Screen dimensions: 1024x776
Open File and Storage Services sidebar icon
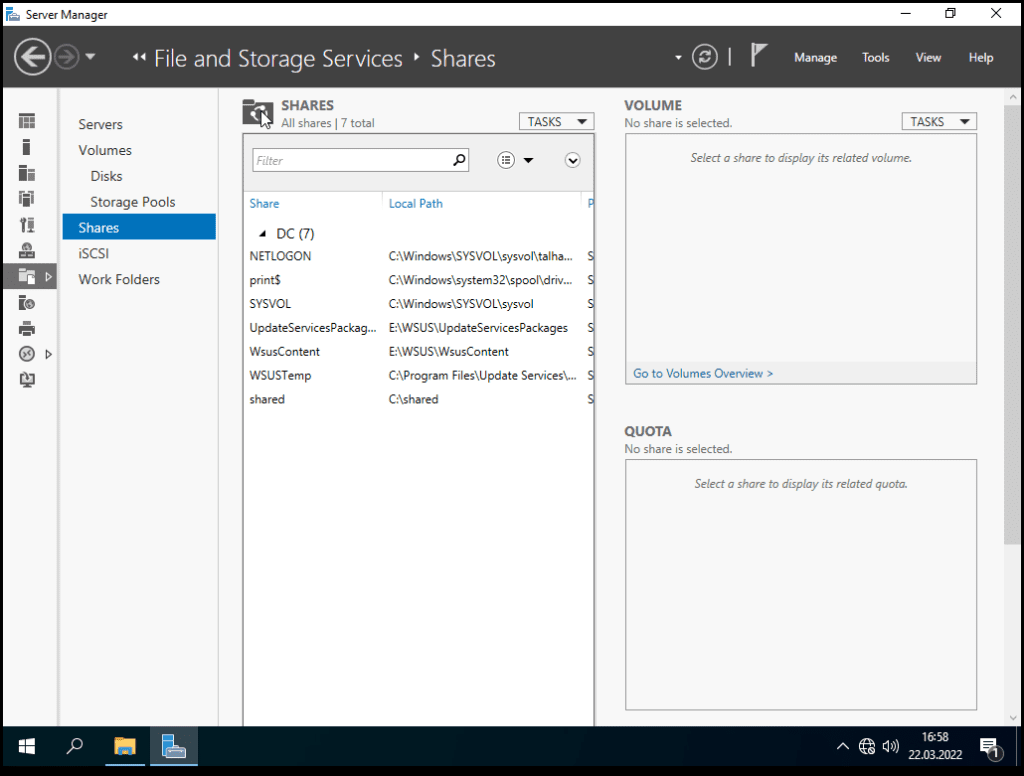[x=27, y=276]
